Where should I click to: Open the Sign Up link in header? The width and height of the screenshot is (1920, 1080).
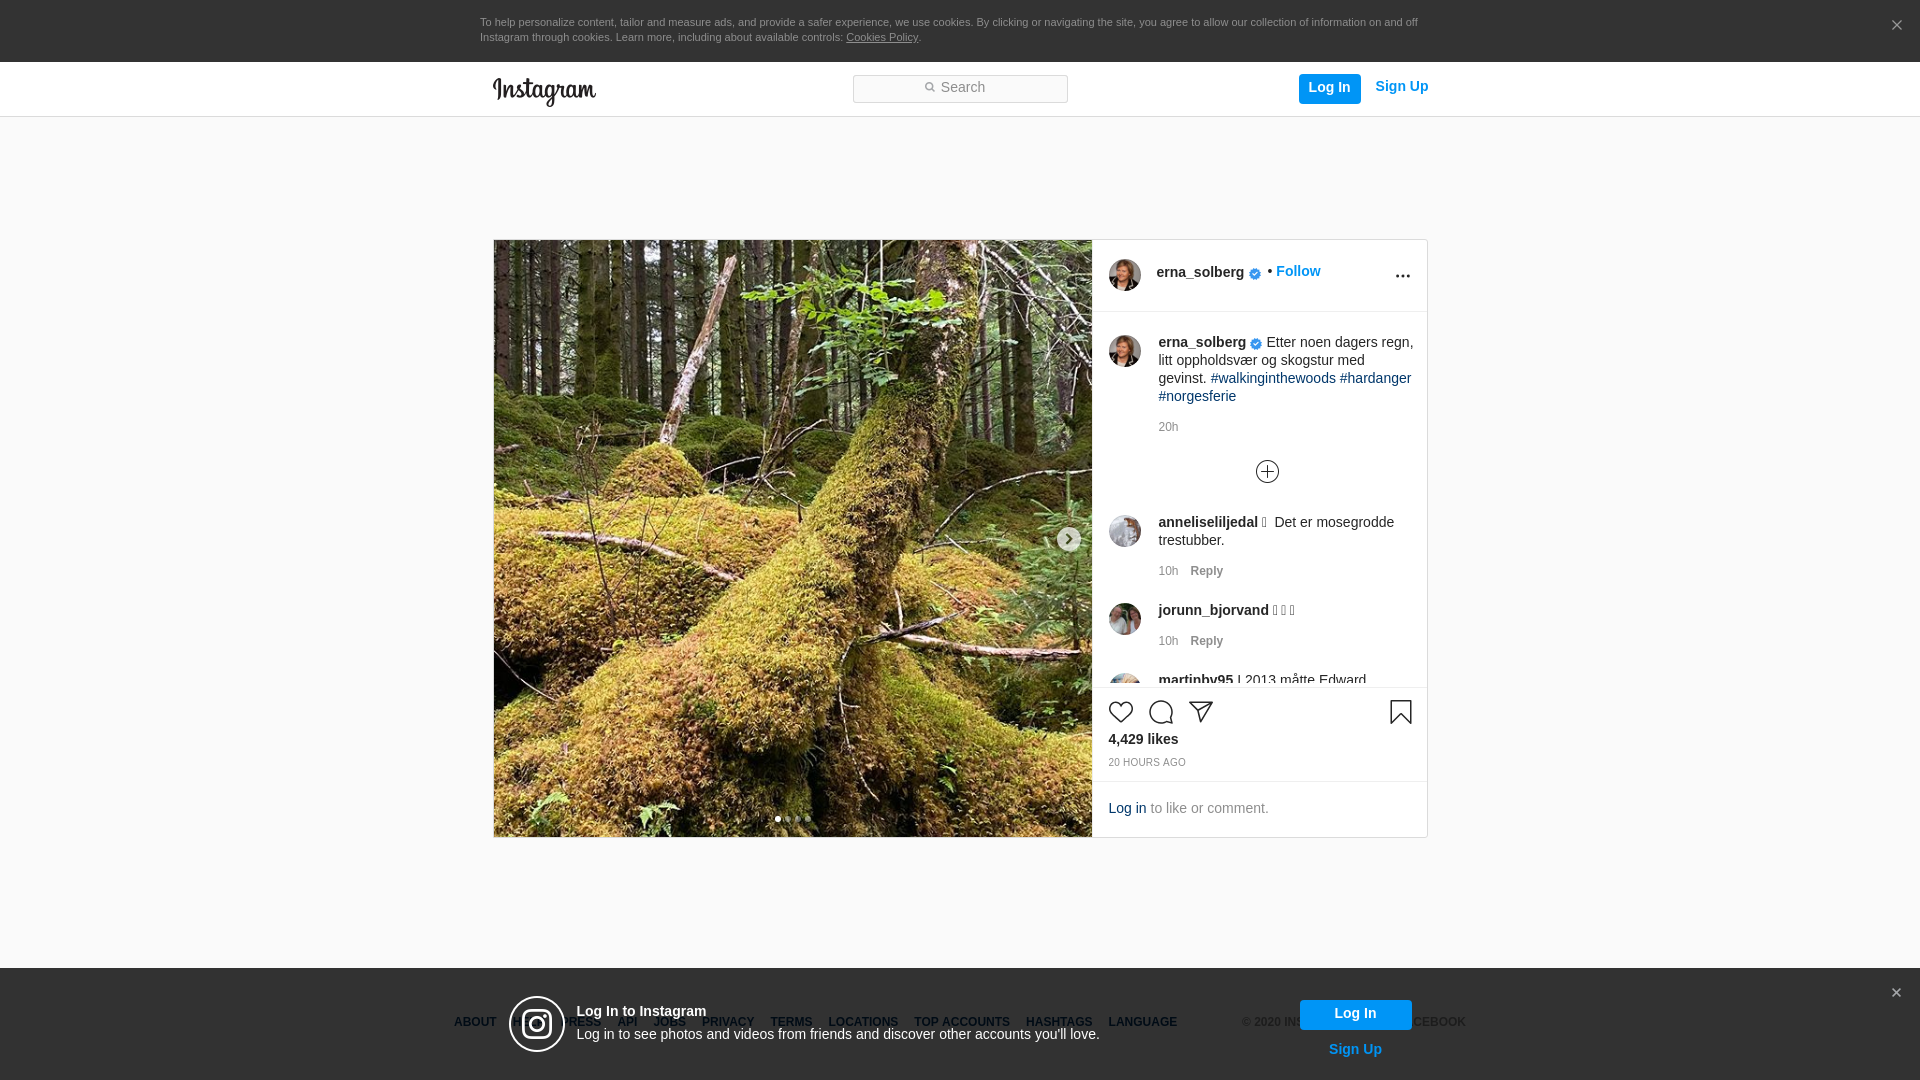[1401, 86]
